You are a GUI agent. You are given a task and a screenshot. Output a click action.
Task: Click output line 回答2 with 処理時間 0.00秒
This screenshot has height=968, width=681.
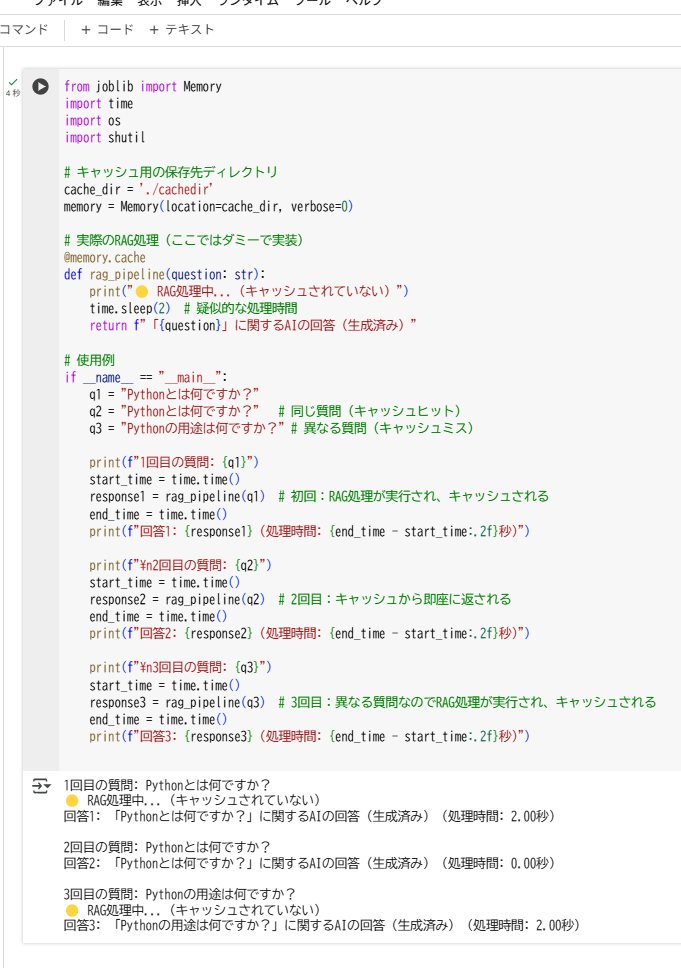point(309,864)
